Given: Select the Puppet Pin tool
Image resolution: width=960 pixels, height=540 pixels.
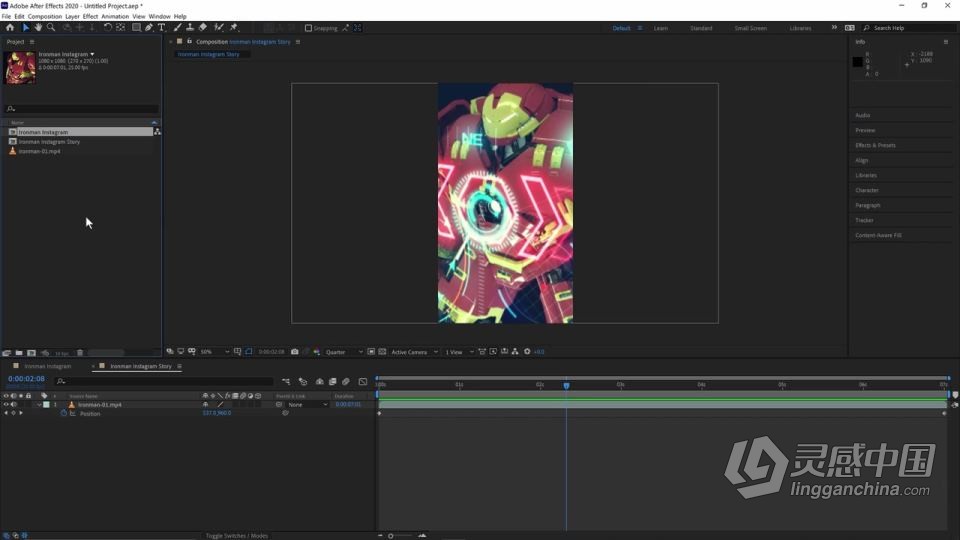Looking at the screenshot, I should pyautogui.click(x=233, y=28).
